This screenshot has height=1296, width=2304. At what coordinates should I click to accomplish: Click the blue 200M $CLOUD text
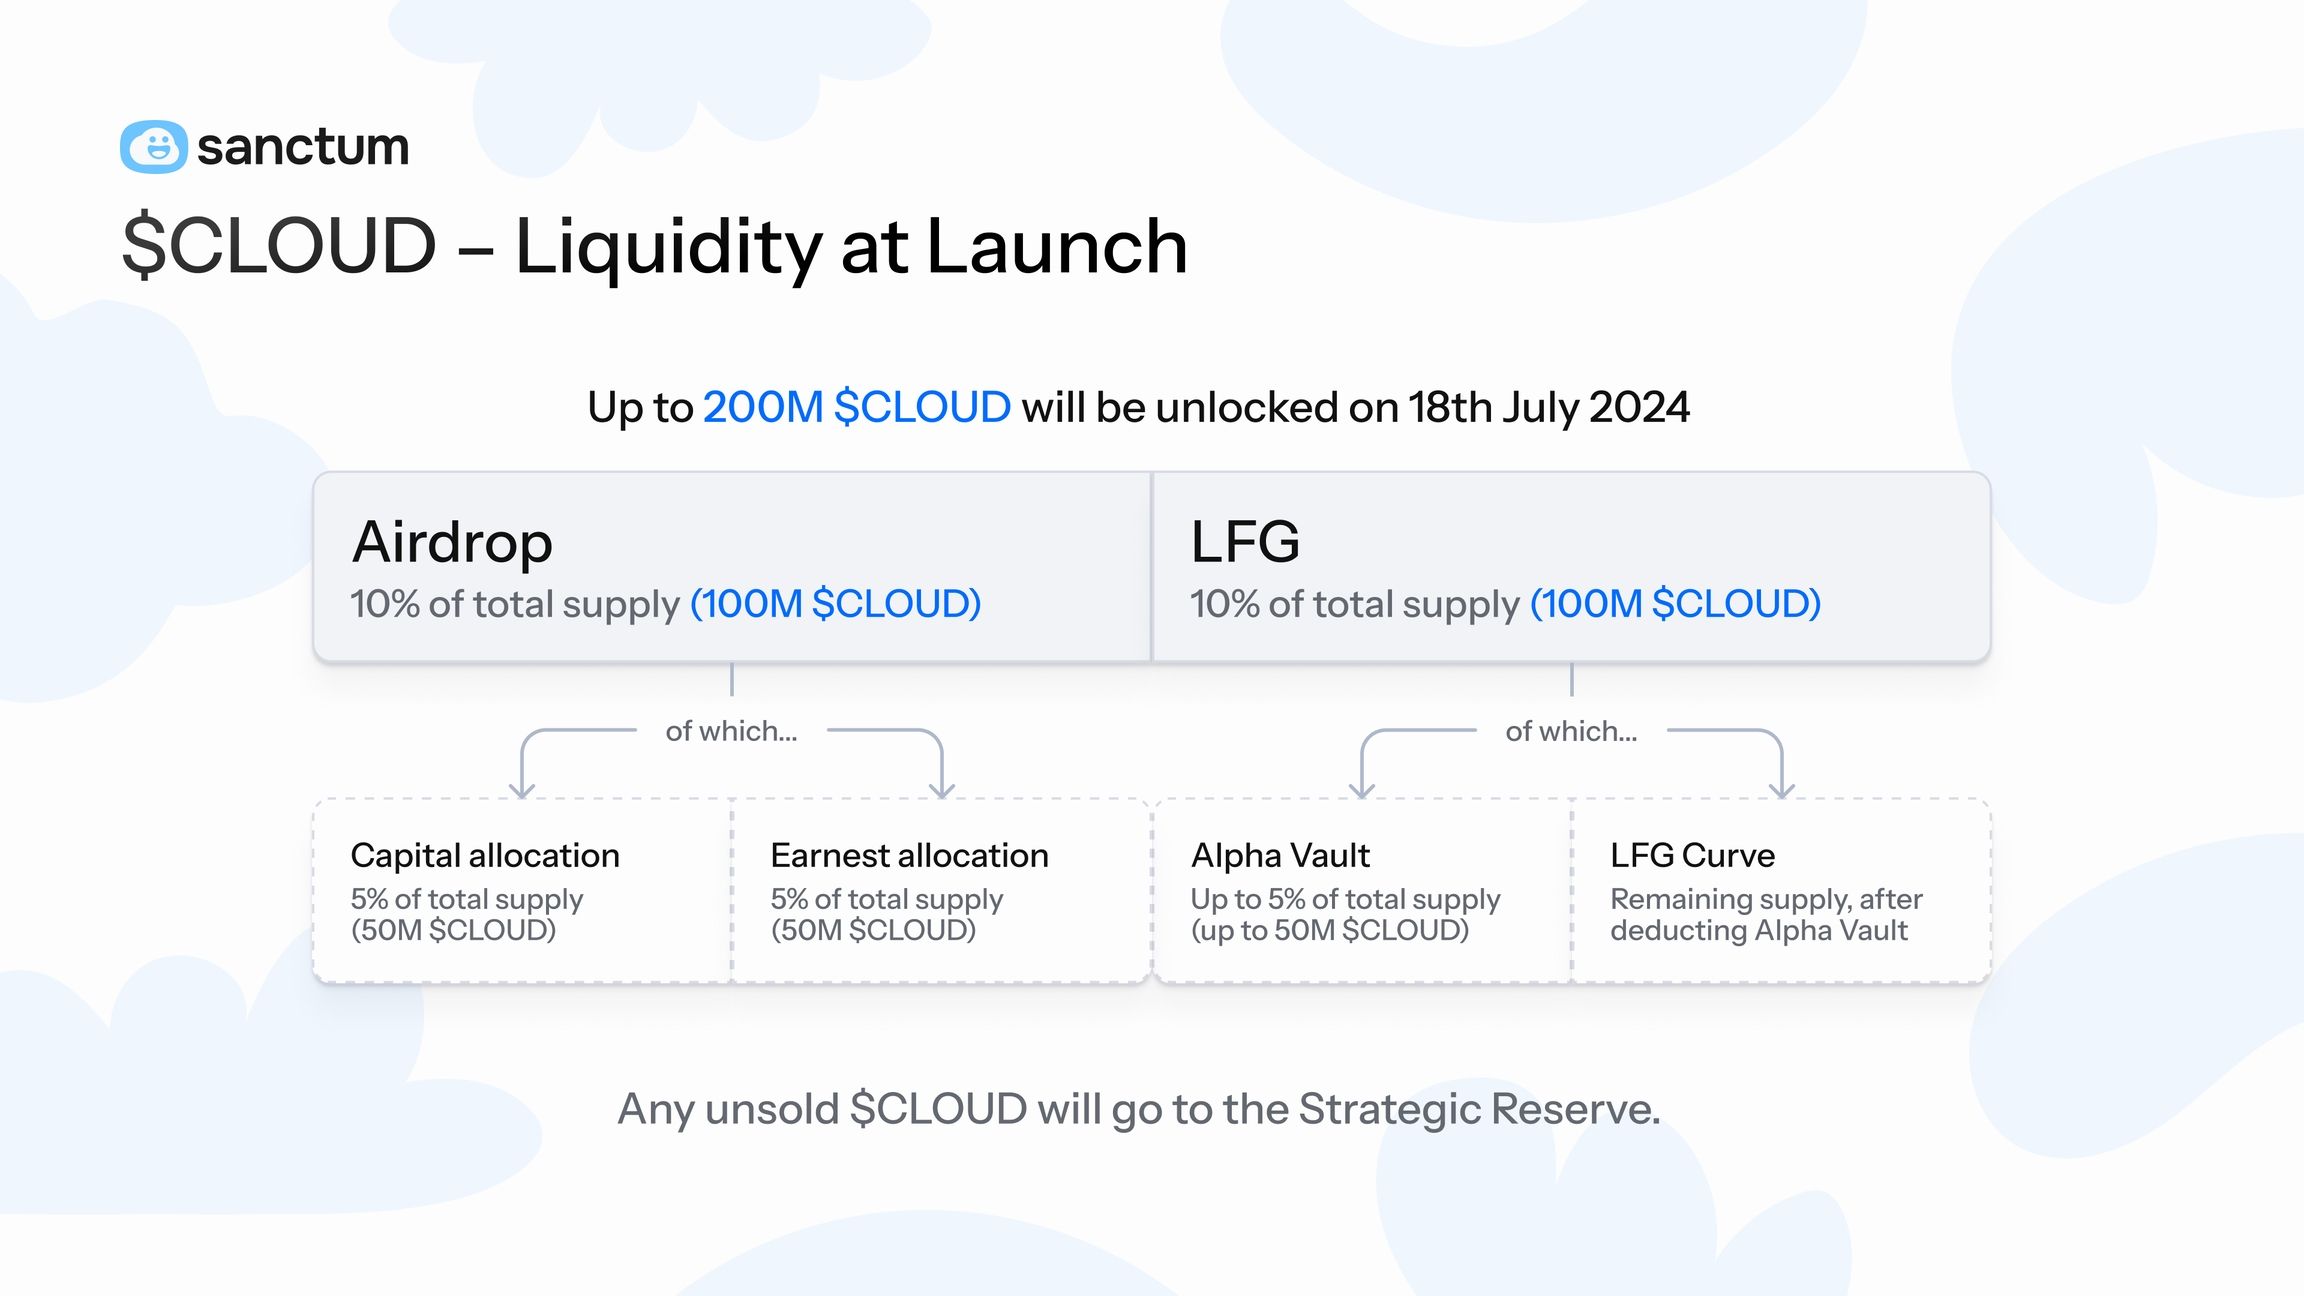[856, 407]
